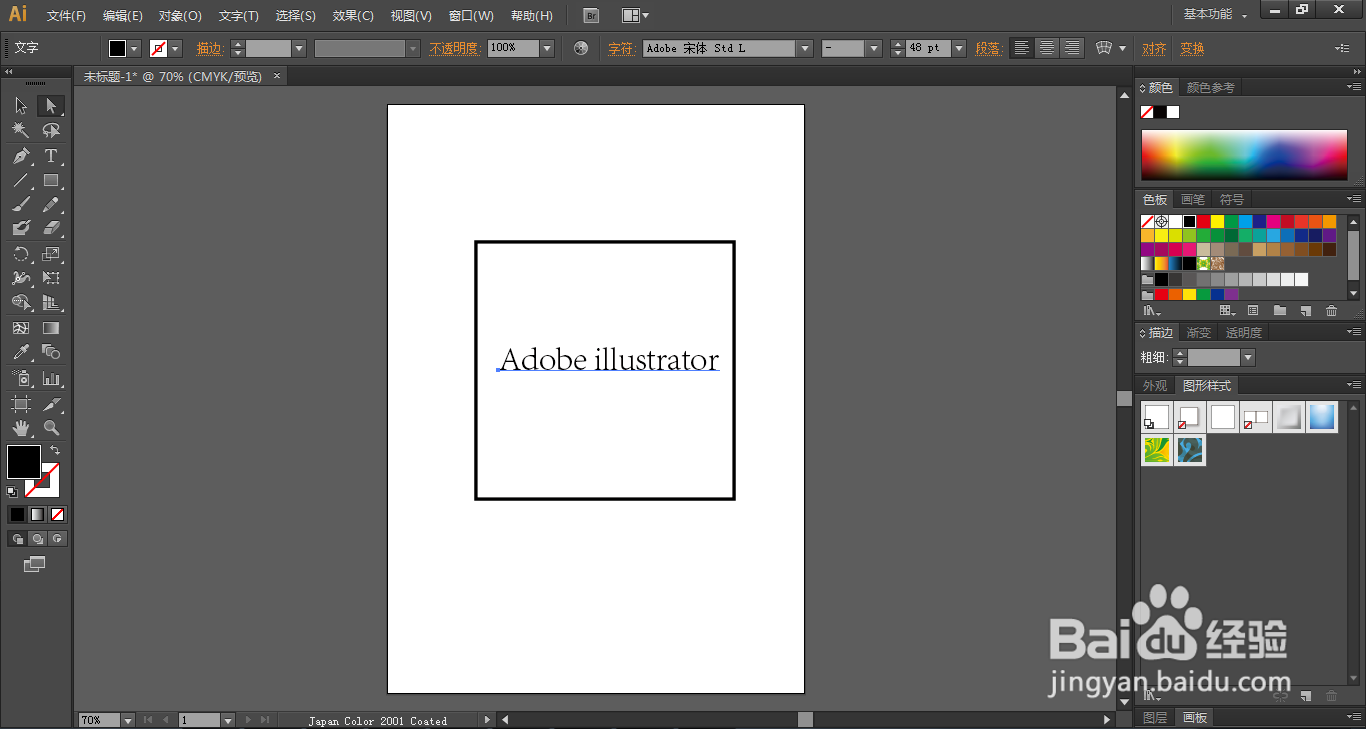Open the 对象(O) menu

[x=180, y=16]
